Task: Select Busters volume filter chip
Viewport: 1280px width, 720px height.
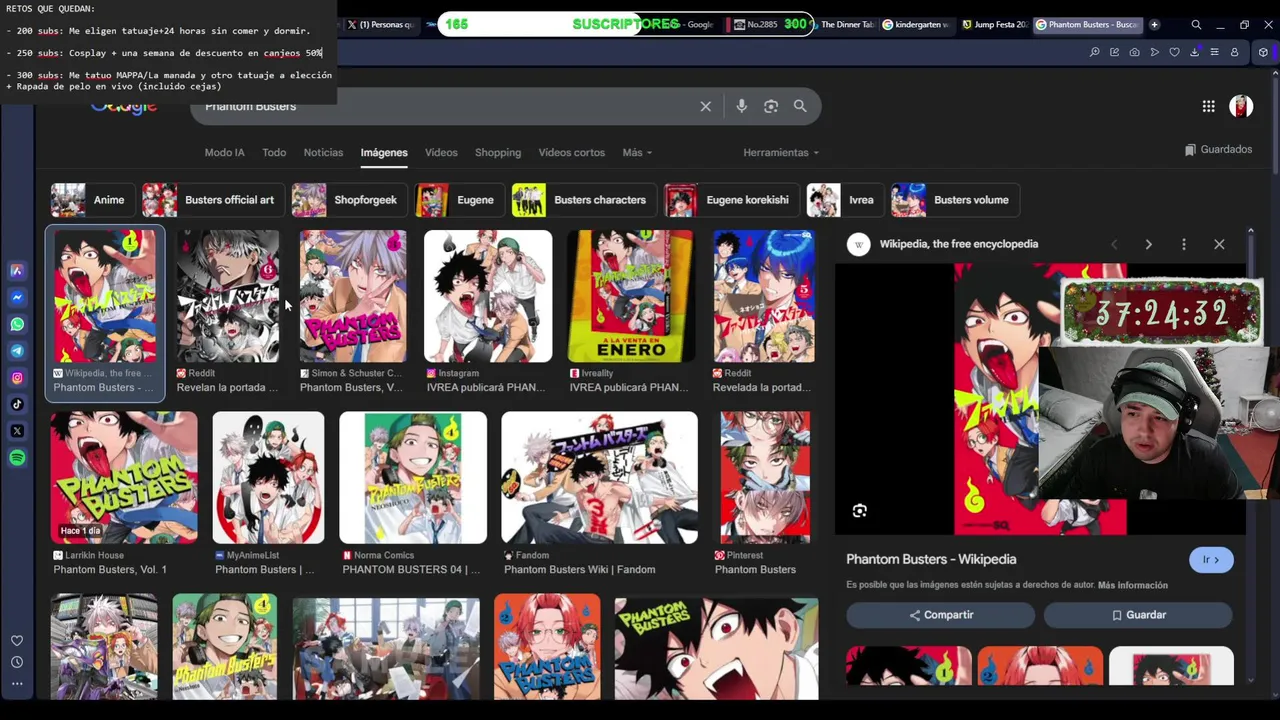Action: click(954, 200)
